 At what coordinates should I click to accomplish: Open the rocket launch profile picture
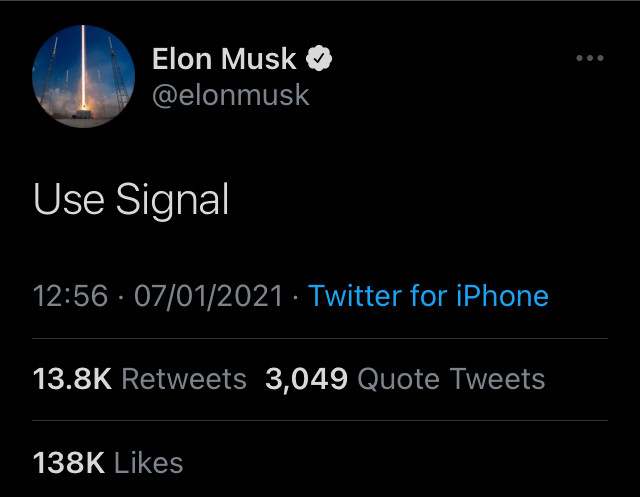83,76
